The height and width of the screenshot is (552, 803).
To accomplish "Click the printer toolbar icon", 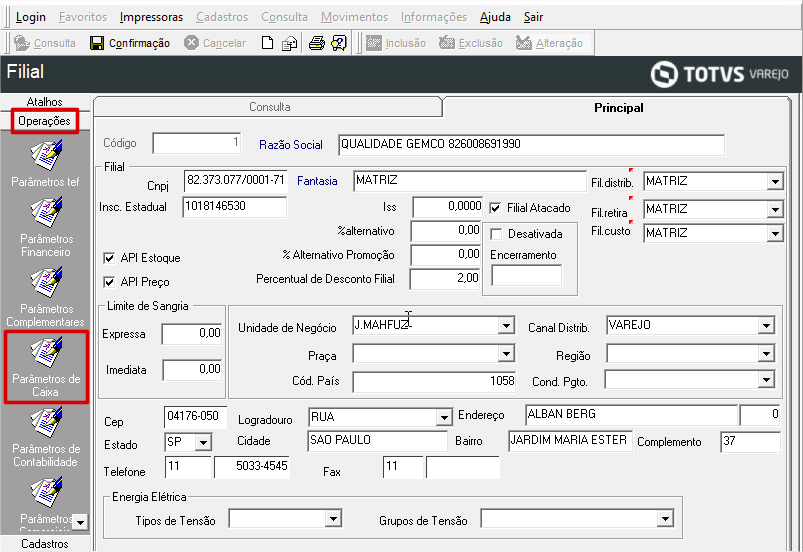I will pos(316,43).
